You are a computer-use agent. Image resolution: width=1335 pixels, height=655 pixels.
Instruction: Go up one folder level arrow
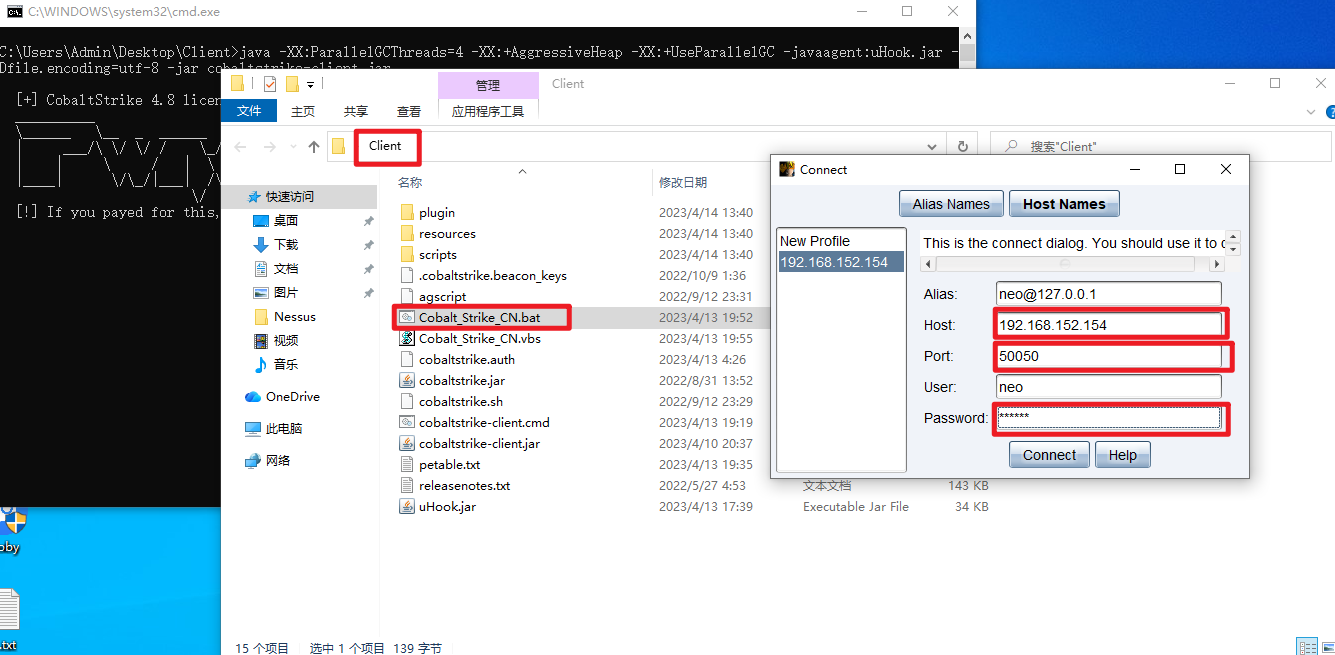[314, 146]
